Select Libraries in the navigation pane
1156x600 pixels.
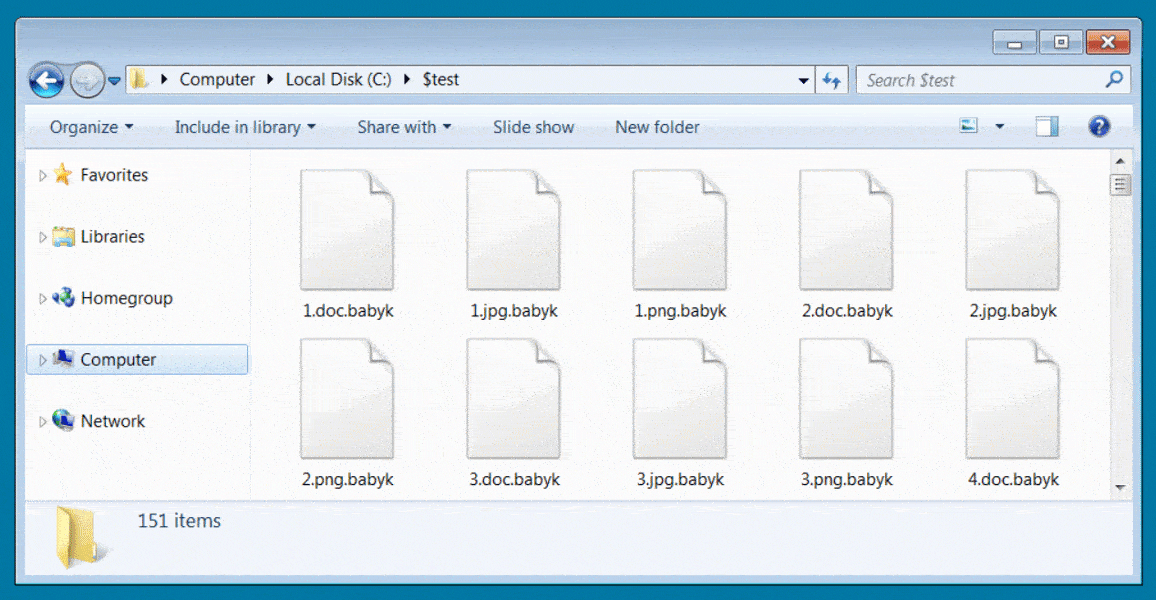point(112,237)
